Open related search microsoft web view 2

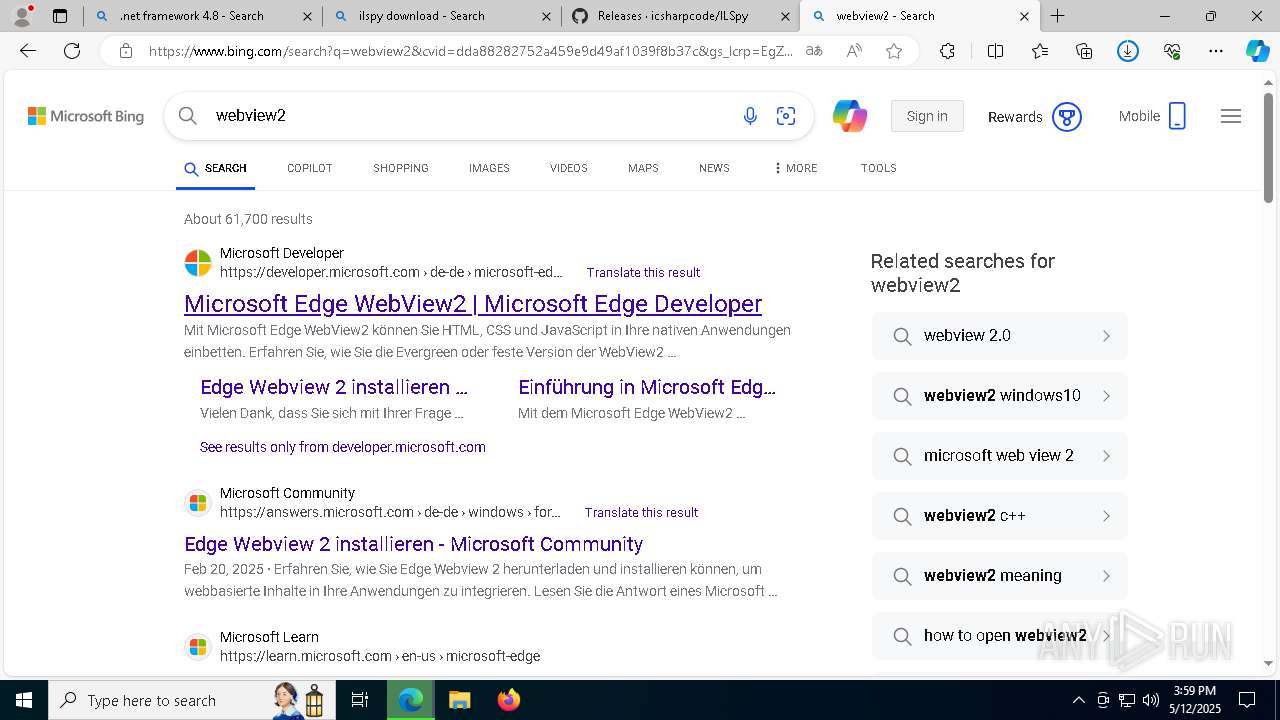[x=1000, y=456]
